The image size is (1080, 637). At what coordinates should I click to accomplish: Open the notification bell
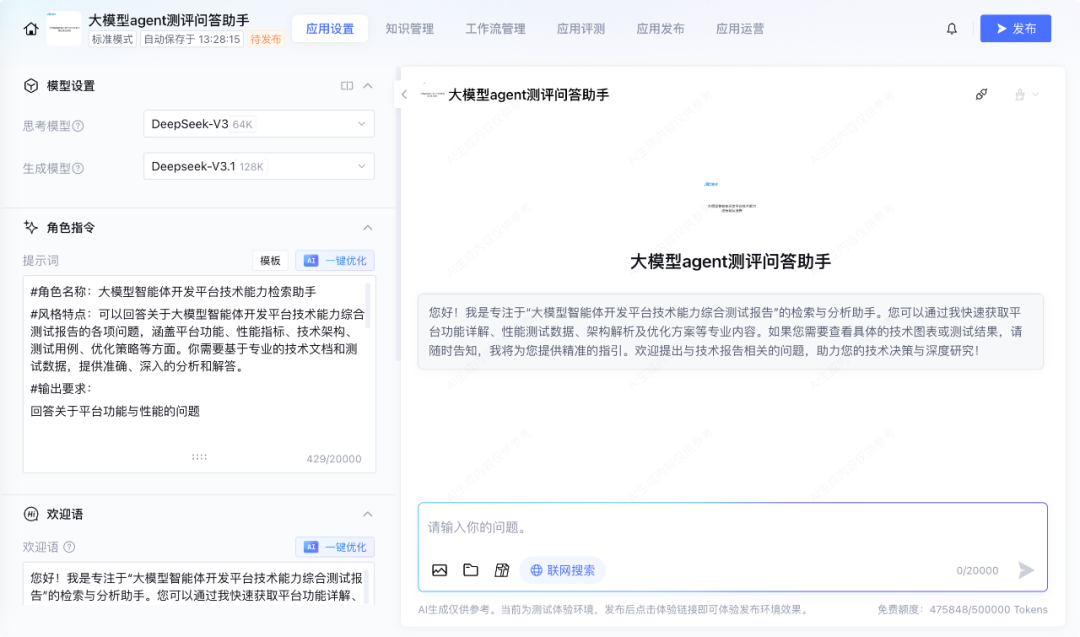point(951,28)
